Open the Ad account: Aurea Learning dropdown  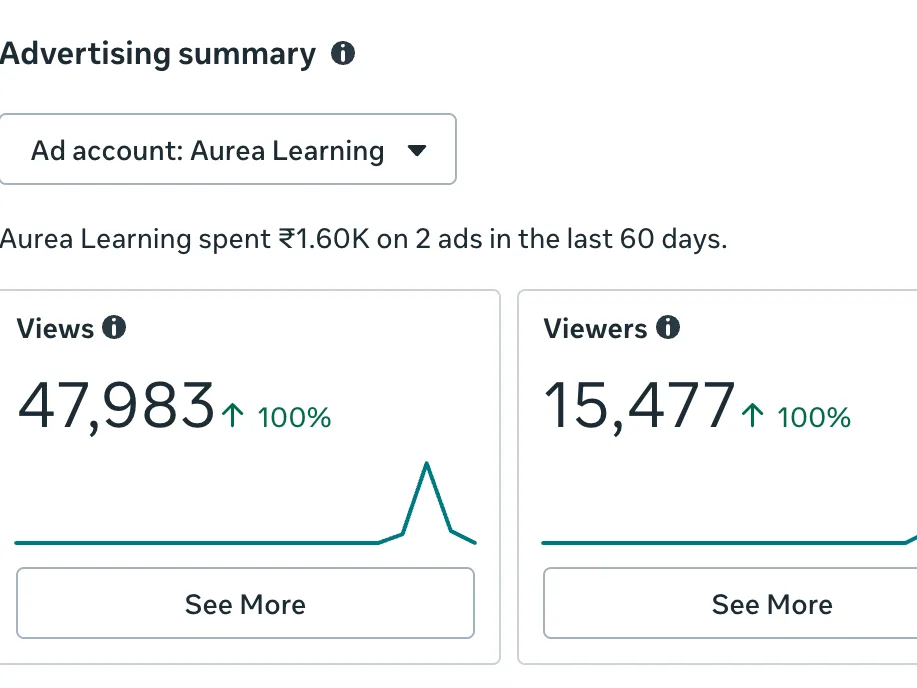(x=227, y=149)
